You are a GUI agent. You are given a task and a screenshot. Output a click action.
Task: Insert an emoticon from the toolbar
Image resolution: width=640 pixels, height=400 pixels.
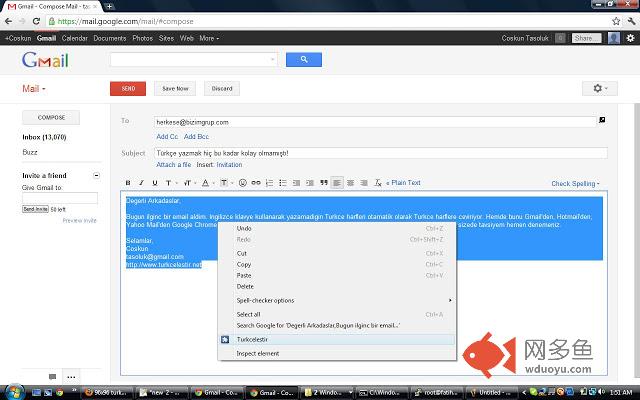[x=242, y=183]
